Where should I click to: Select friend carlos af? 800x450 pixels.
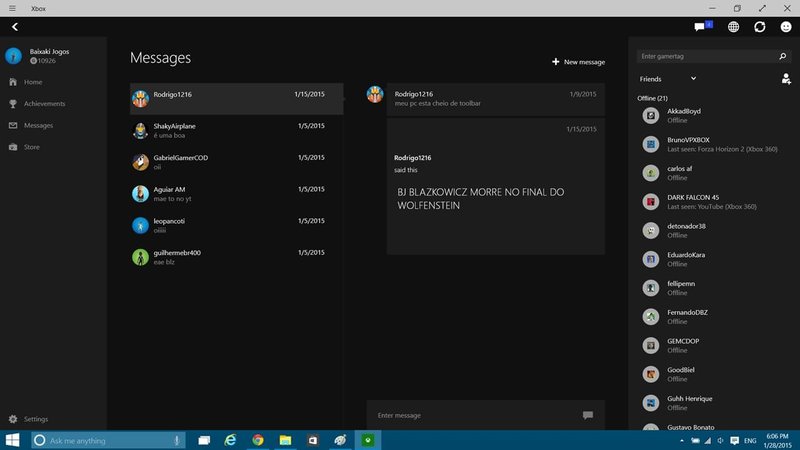click(x=713, y=173)
